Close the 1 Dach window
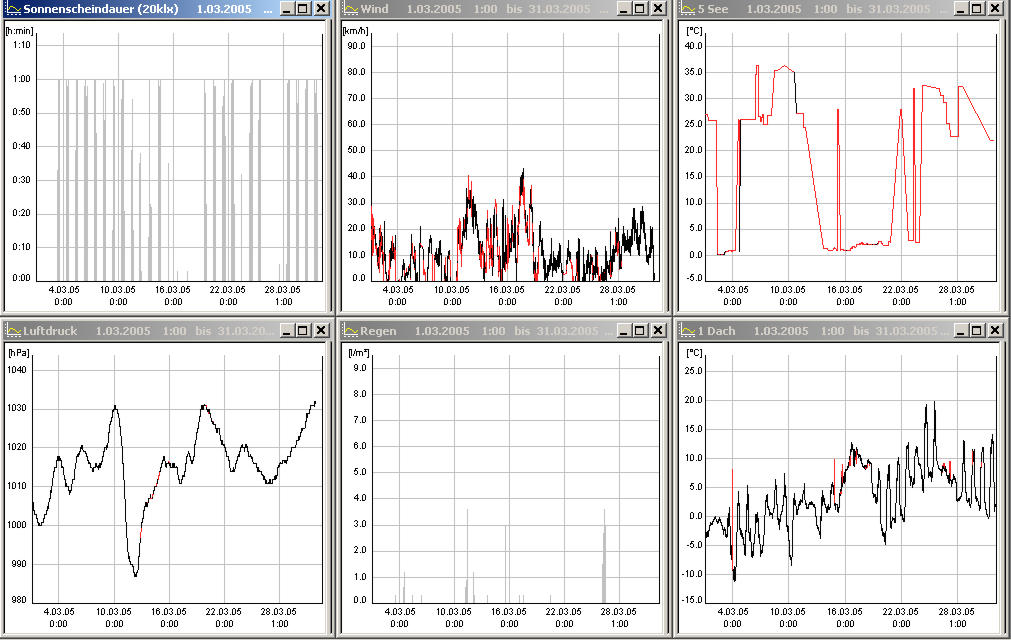1011x641 pixels. pos(996,331)
